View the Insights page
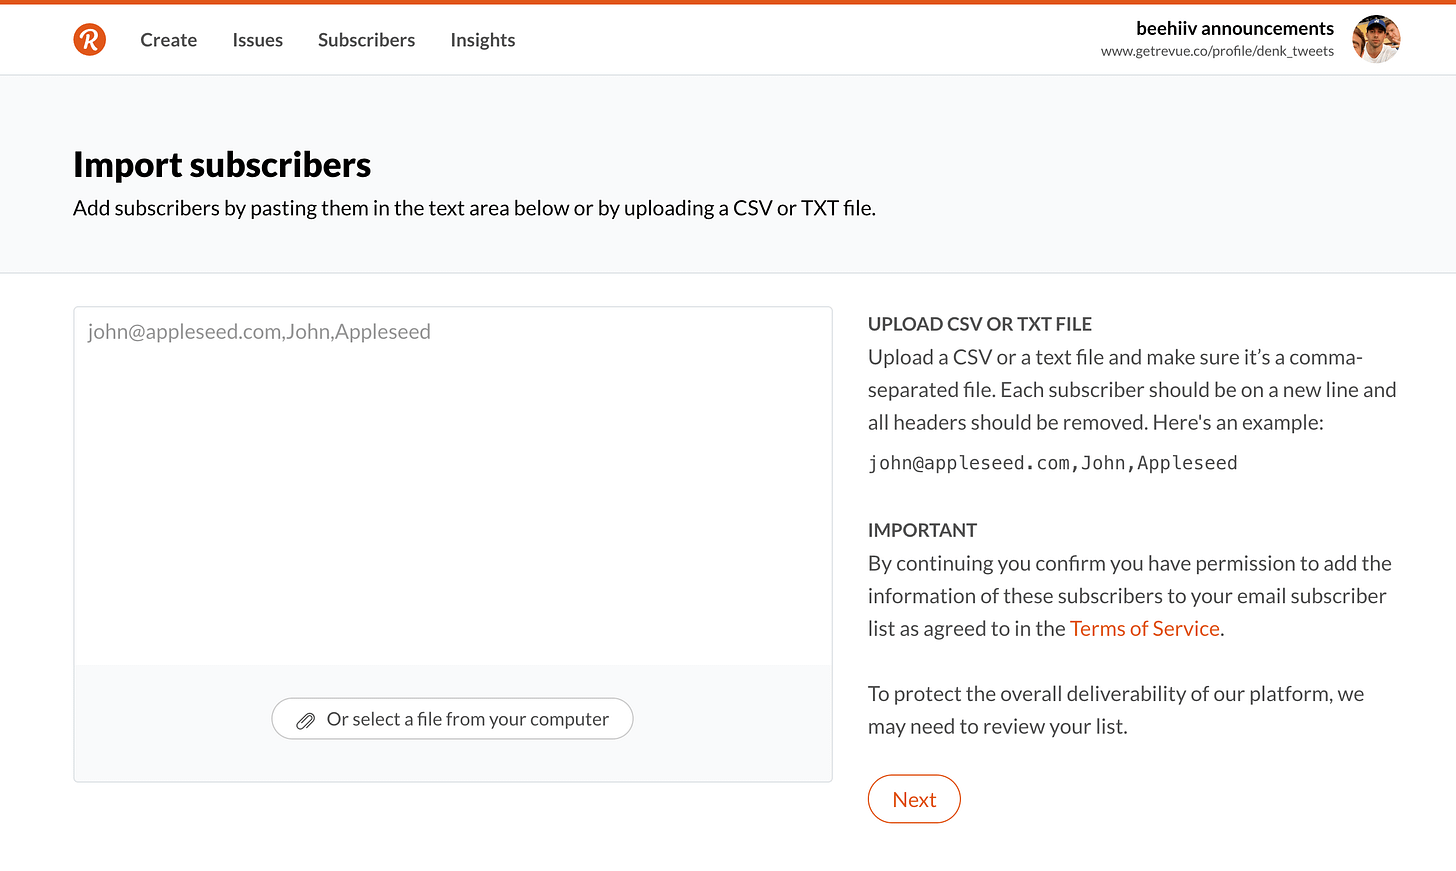Screen dimensions: 1456x871 click(483, 40)
